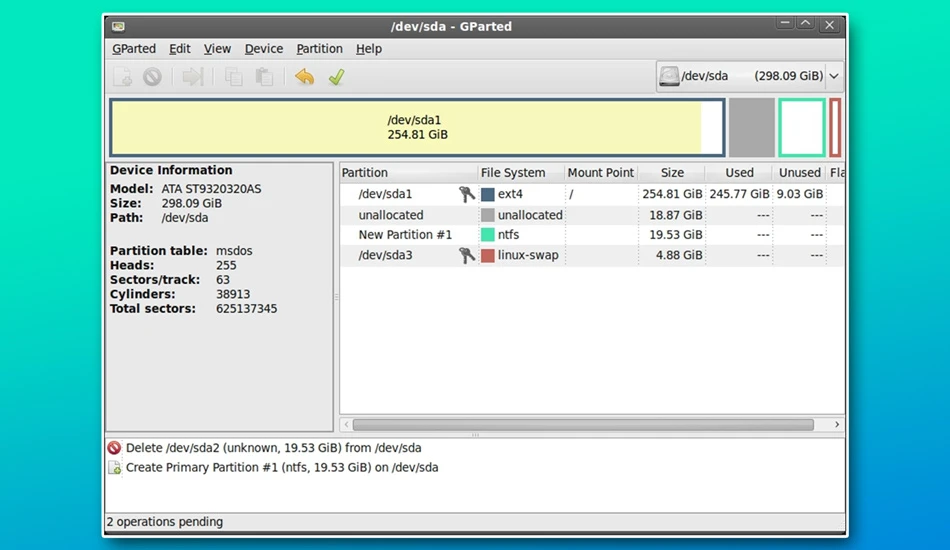Viewport: 950px width, 550px height.
Task: Click the Partition column header
Action: click(409, 173)
